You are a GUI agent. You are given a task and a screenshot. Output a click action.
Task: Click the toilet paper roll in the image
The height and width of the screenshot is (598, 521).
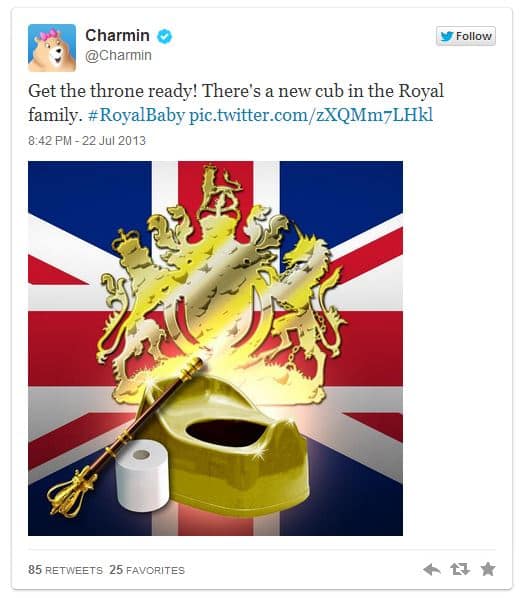142,475
